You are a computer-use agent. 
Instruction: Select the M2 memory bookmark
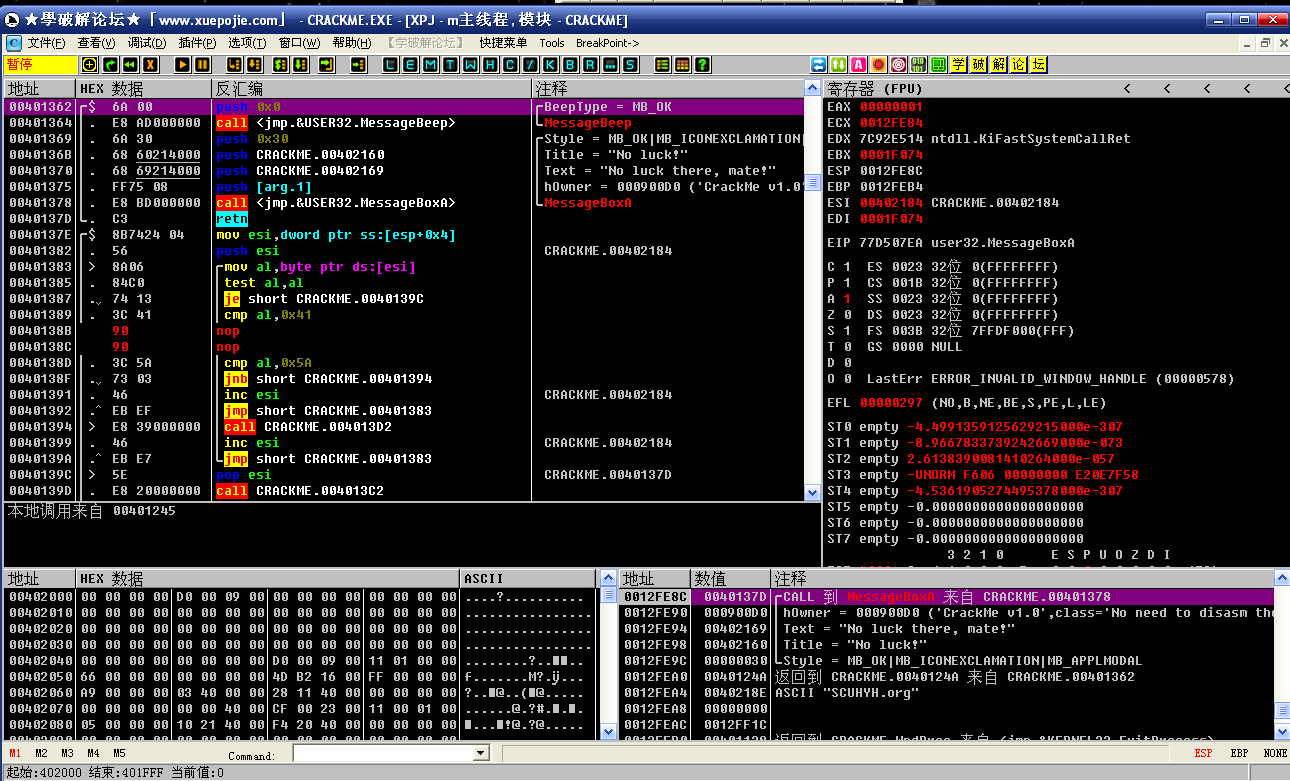[x=41, y=753]
